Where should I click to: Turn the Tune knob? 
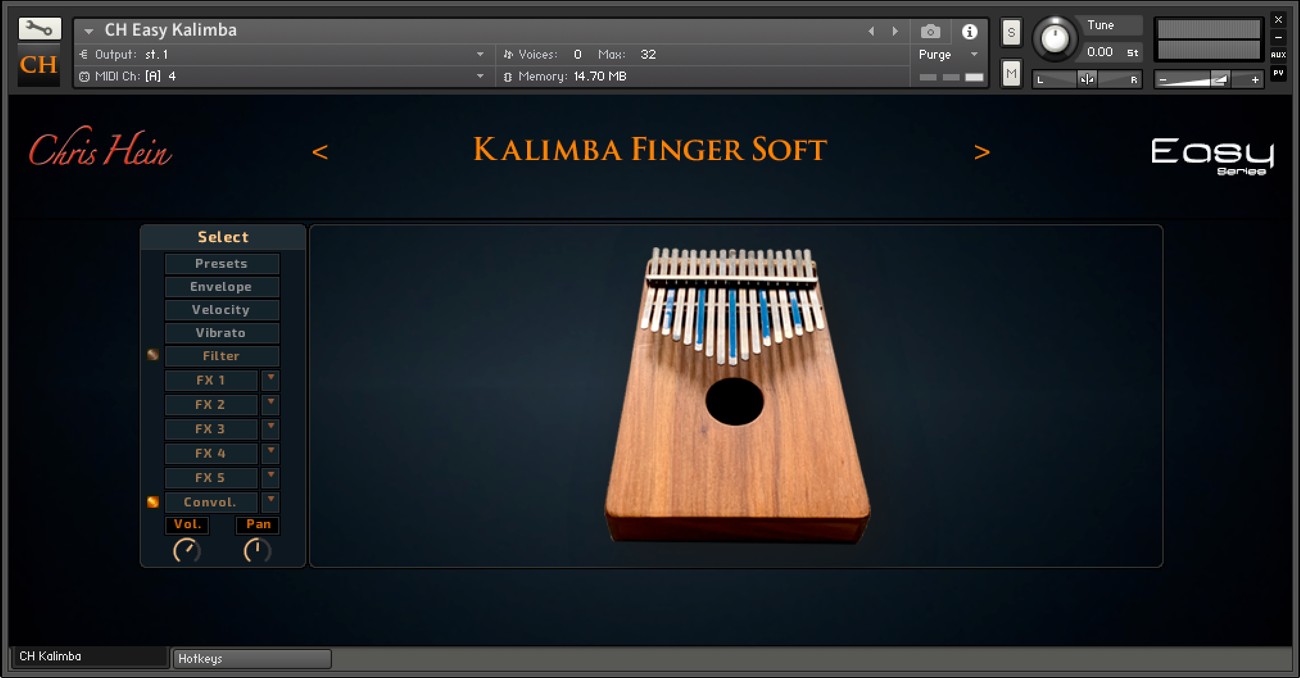[x=1055, y=39]
